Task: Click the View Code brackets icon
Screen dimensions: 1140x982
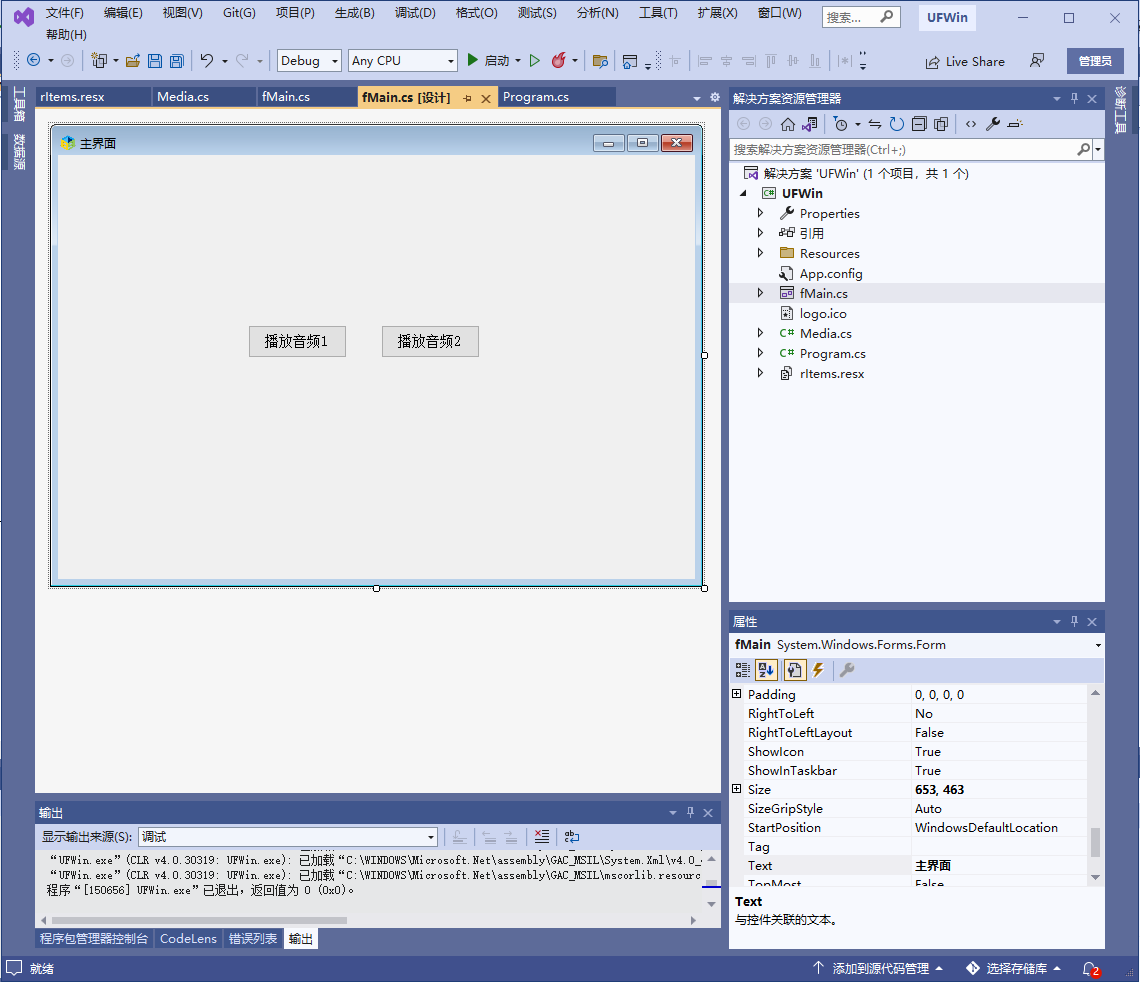Action: pyautogui.click(x=971, y=124)
